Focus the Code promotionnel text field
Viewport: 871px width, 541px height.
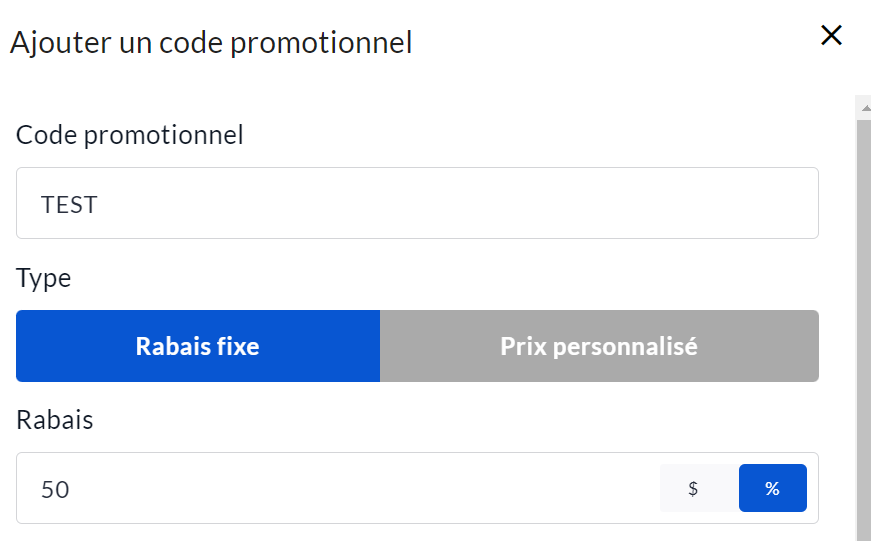coord(417,203)
